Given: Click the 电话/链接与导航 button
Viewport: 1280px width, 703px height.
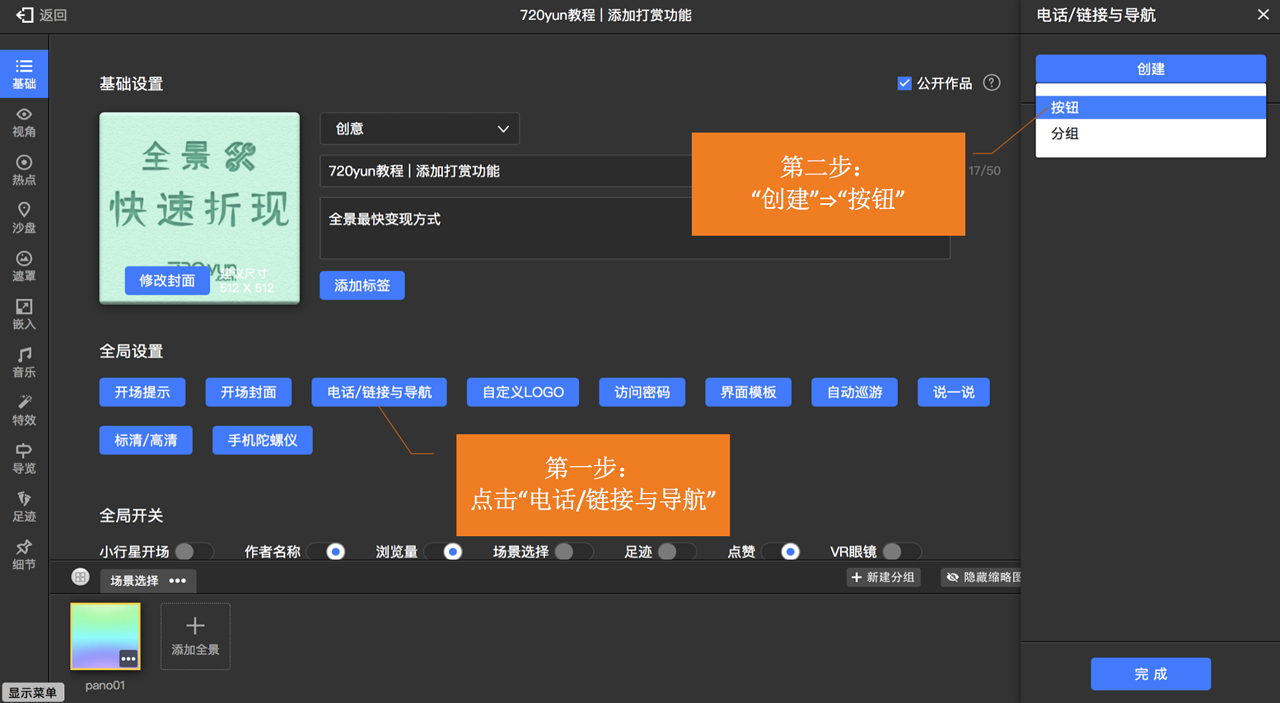Looking at the screenshot, I should pos(379,392).
